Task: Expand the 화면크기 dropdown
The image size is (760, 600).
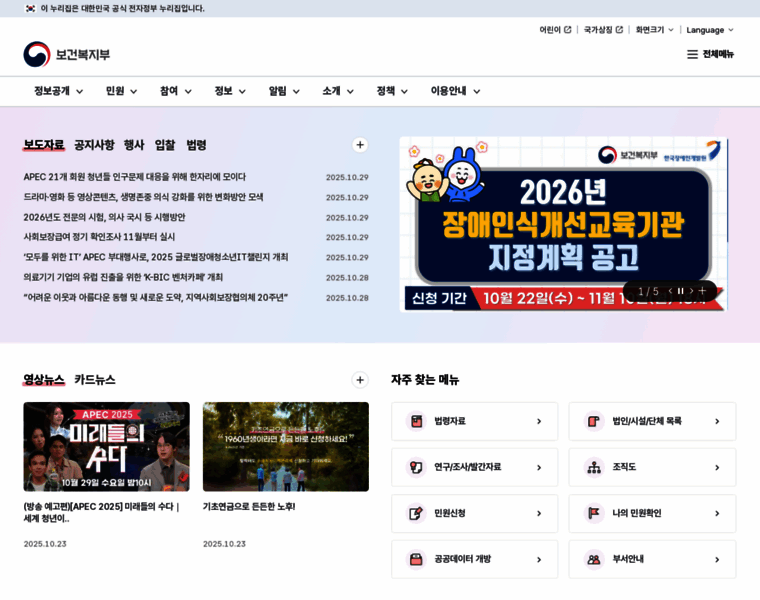Action: tap(654, 30)
